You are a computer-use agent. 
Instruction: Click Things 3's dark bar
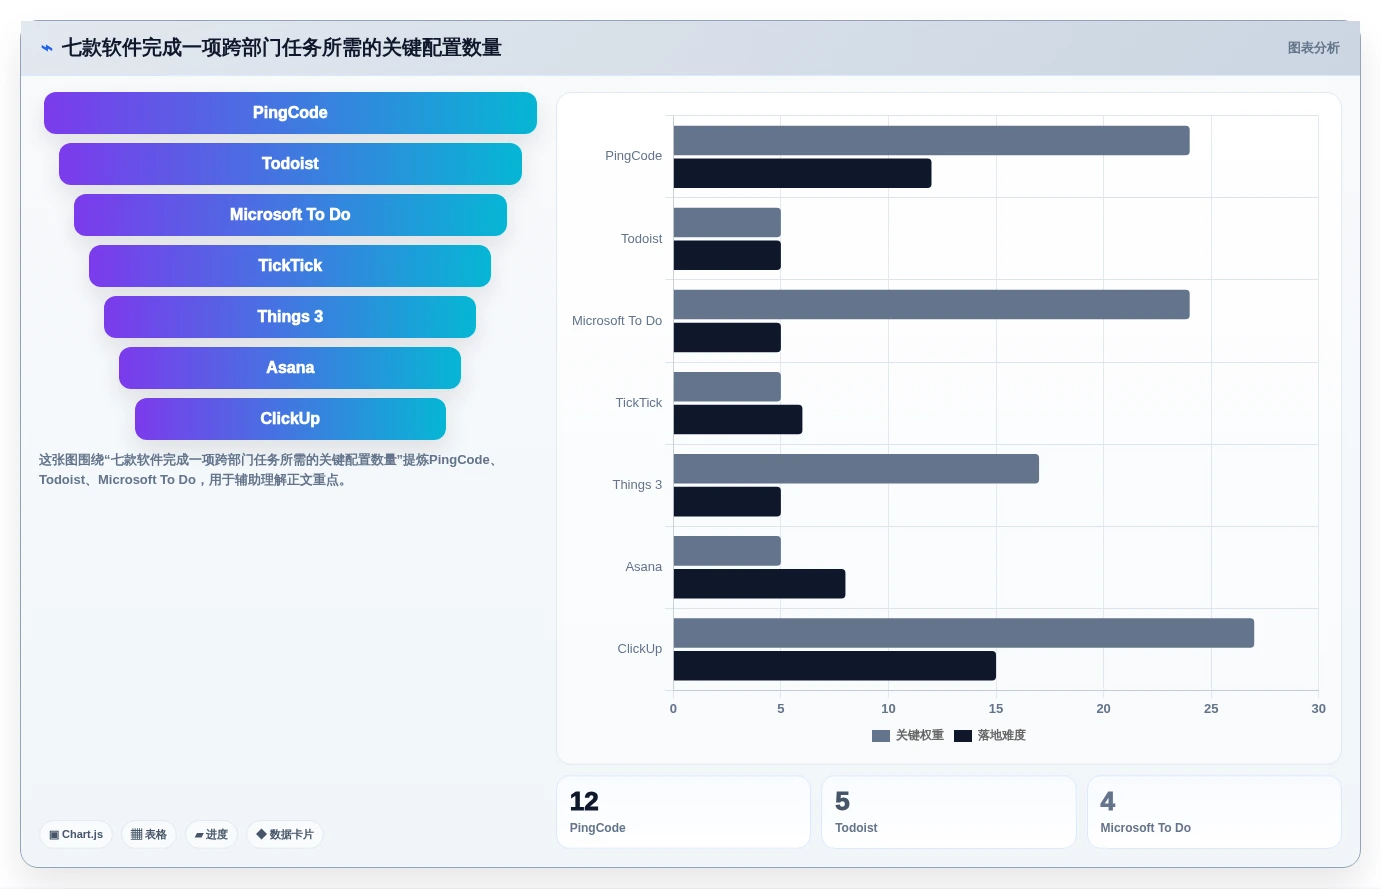(727, 501)
